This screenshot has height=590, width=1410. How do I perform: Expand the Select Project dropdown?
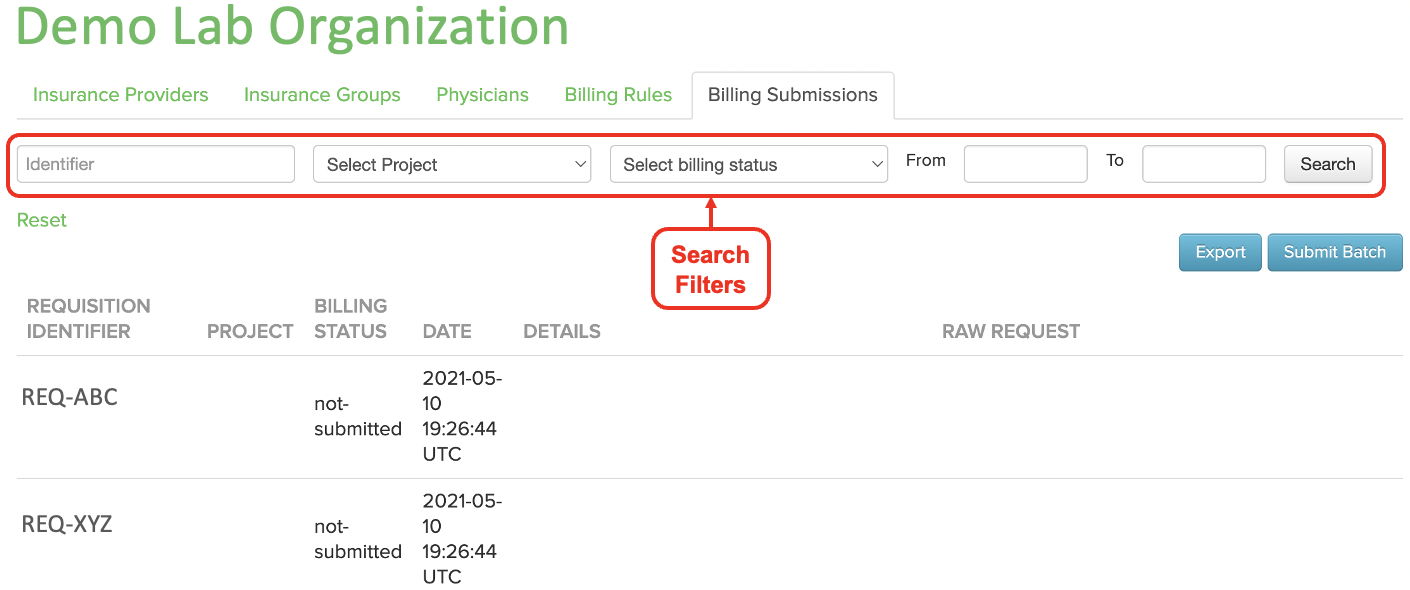pyautogui.click(x=452, y=164)
